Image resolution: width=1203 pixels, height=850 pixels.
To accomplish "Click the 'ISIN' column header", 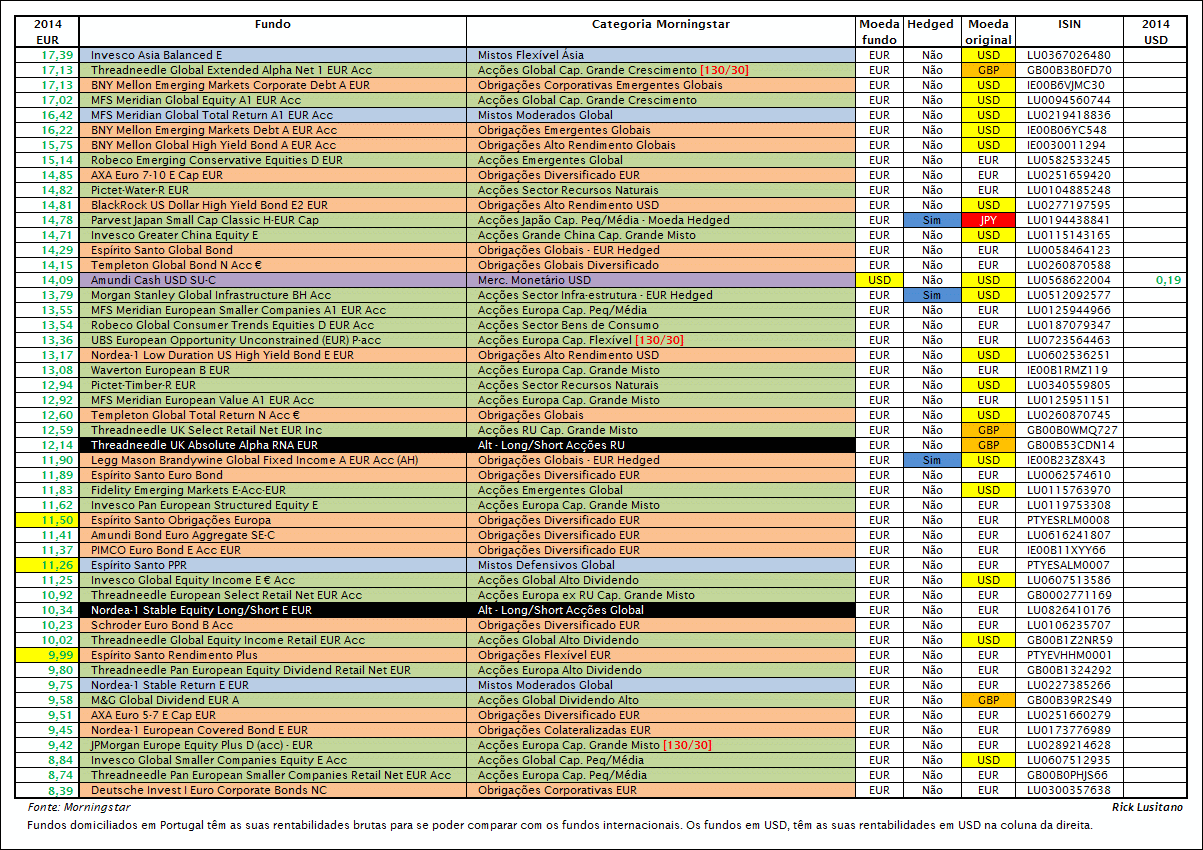I will pyautogui.click(x=1069, y=31).
